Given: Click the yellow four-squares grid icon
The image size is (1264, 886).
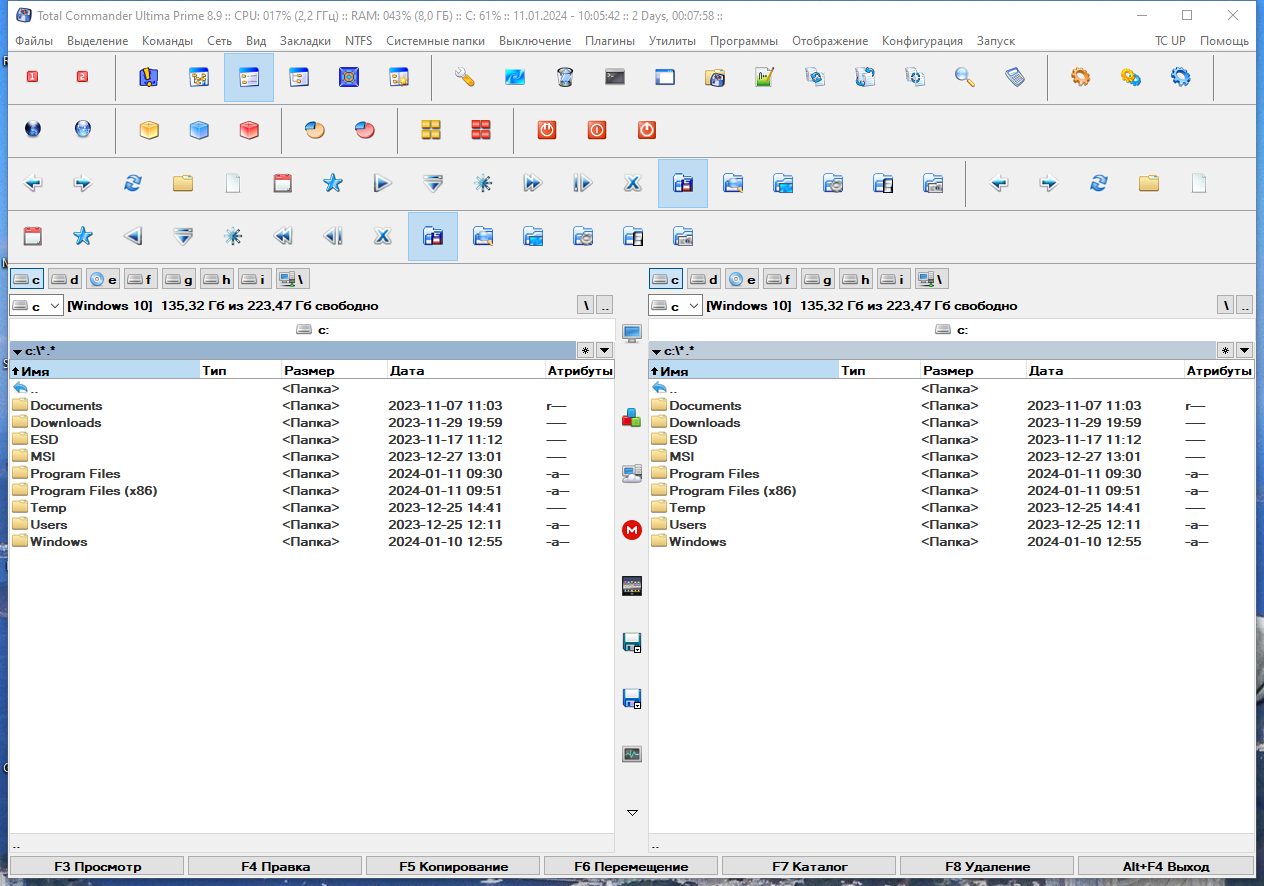Looking at the screenshot, I should point(431,129).
